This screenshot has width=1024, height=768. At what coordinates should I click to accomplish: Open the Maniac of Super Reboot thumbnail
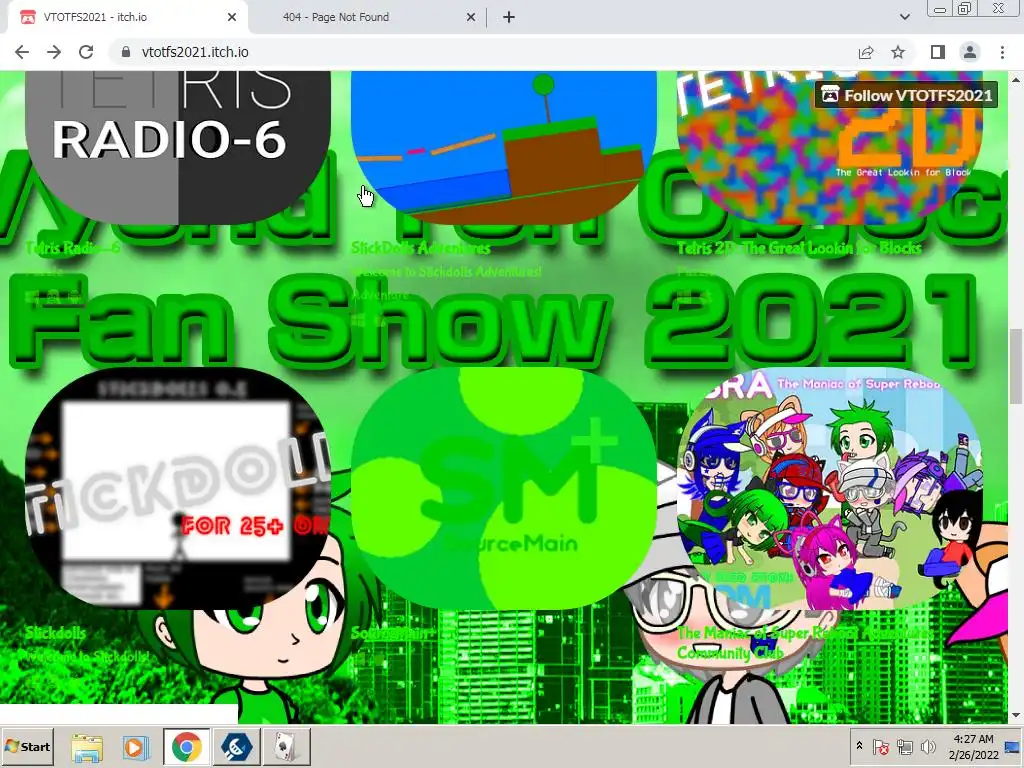[x=830, y=488]
